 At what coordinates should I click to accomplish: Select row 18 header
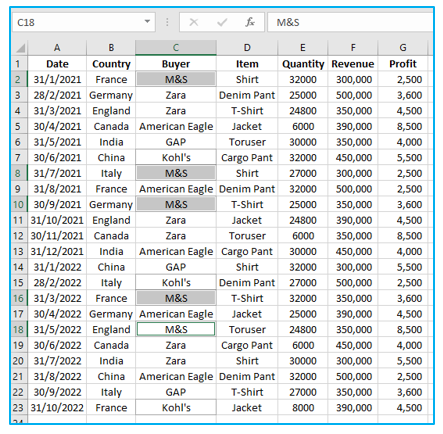click(x=19, y=329)
